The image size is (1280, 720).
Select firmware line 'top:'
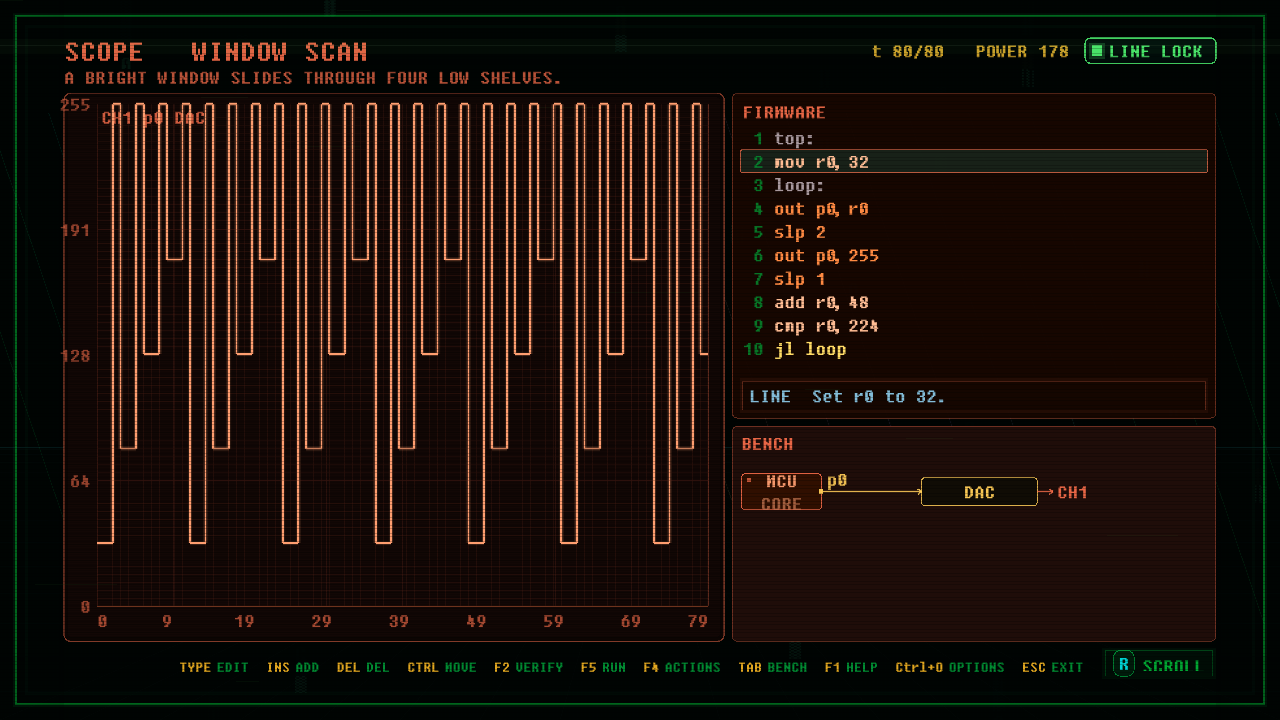click(974, 139)
